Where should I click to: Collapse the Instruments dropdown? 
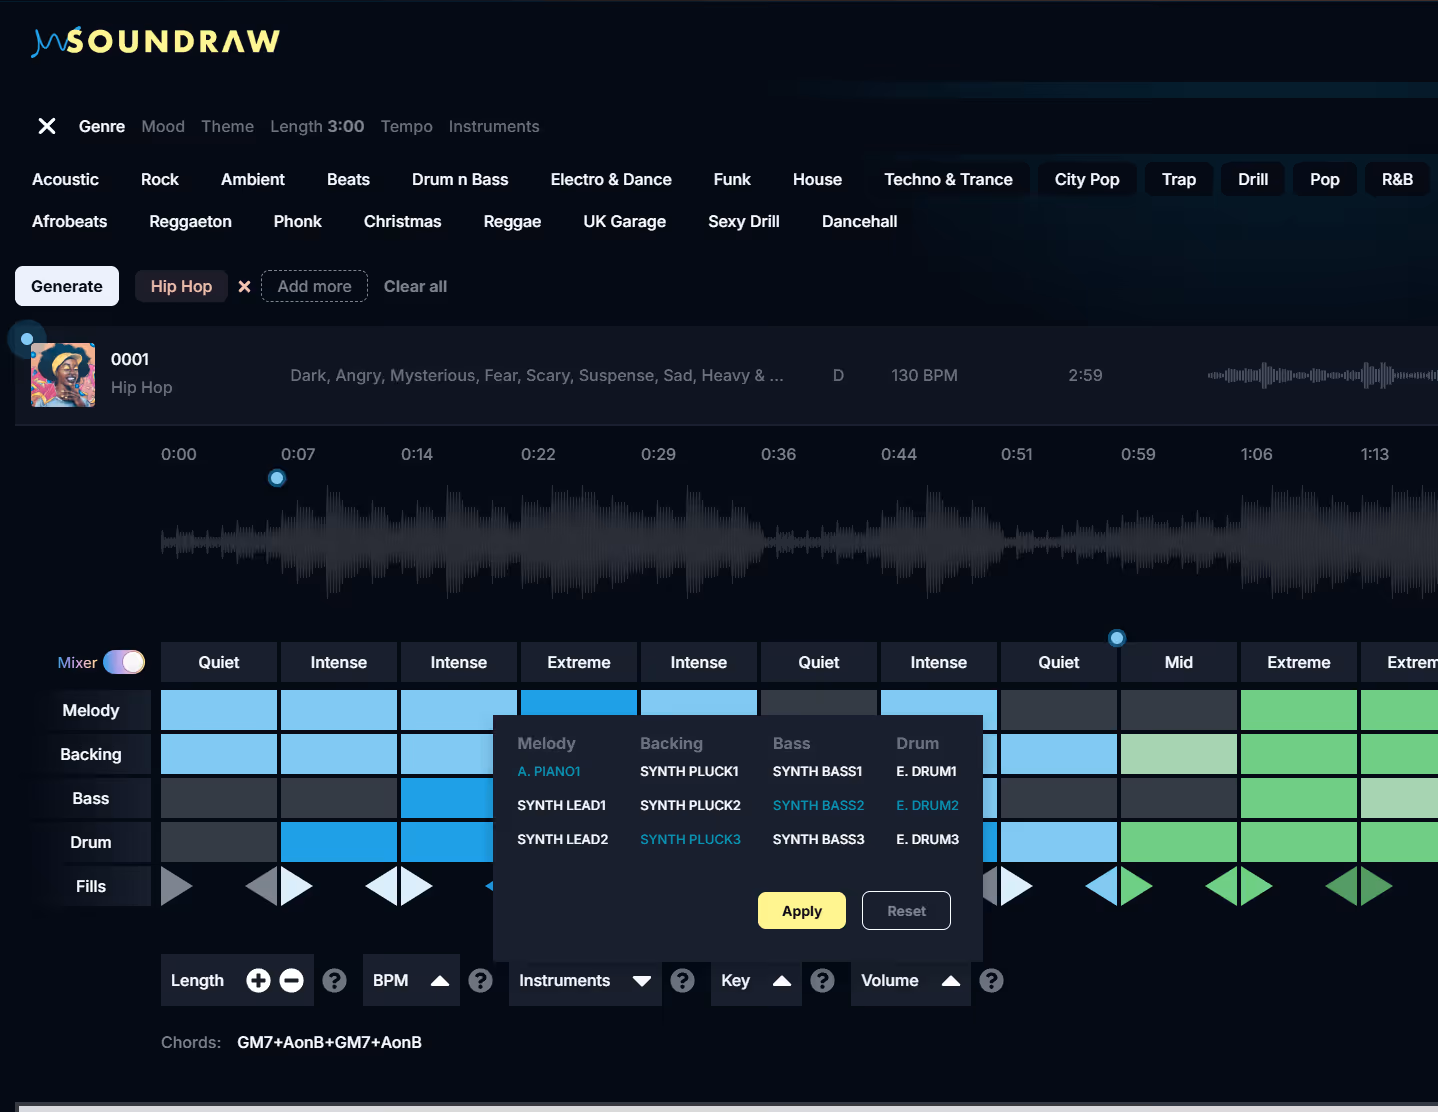pyautogui.click(x=642, y=981)
